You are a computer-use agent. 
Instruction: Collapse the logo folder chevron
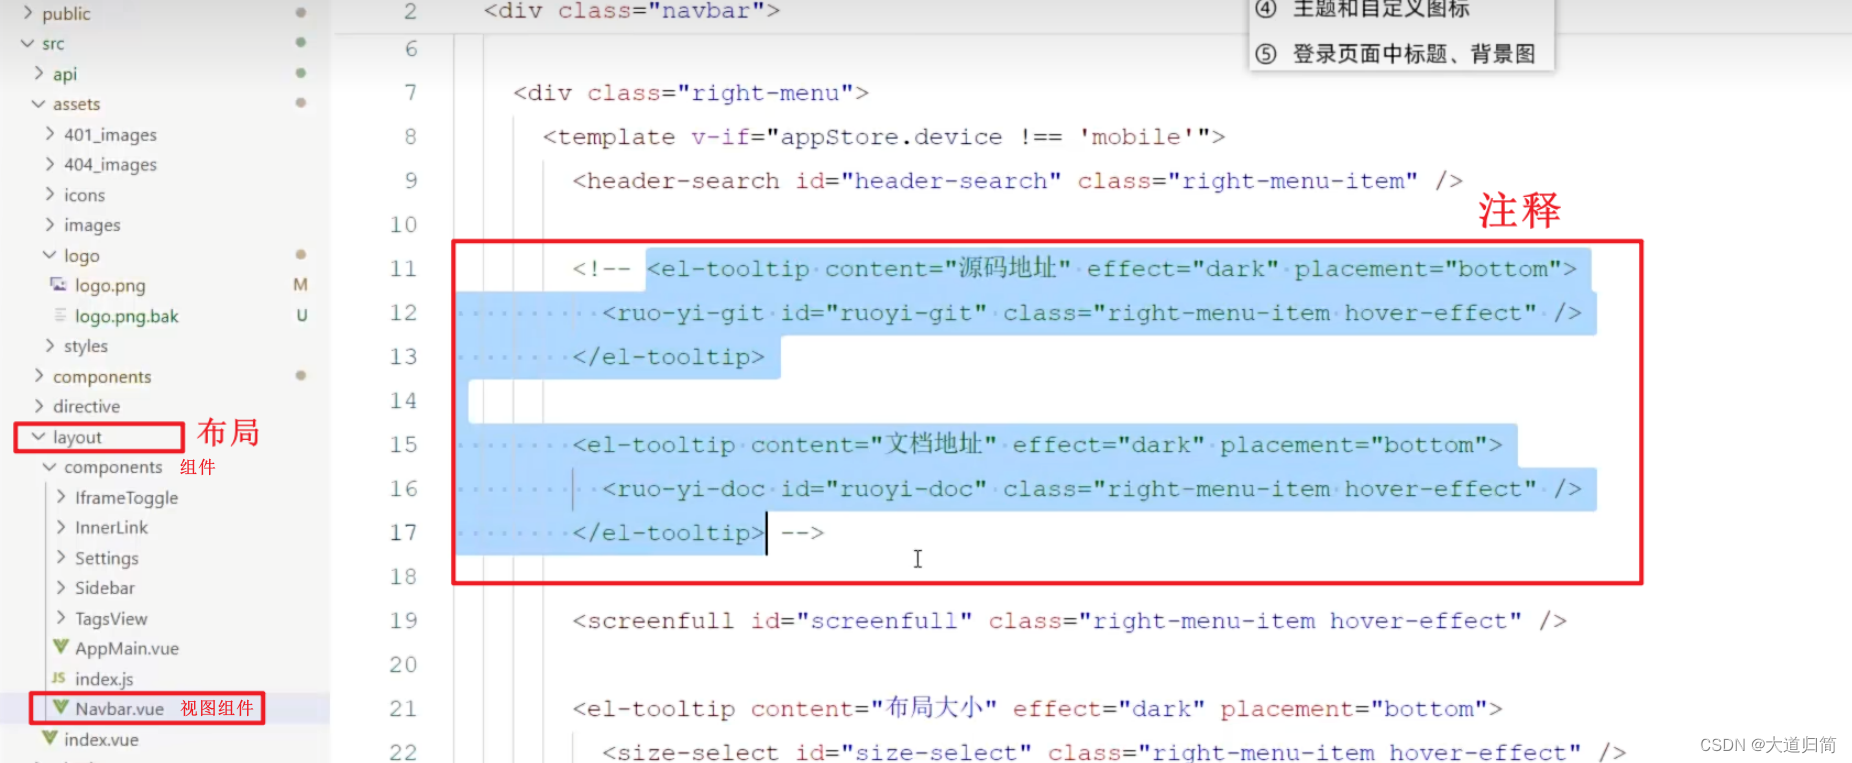pos(50,255)
